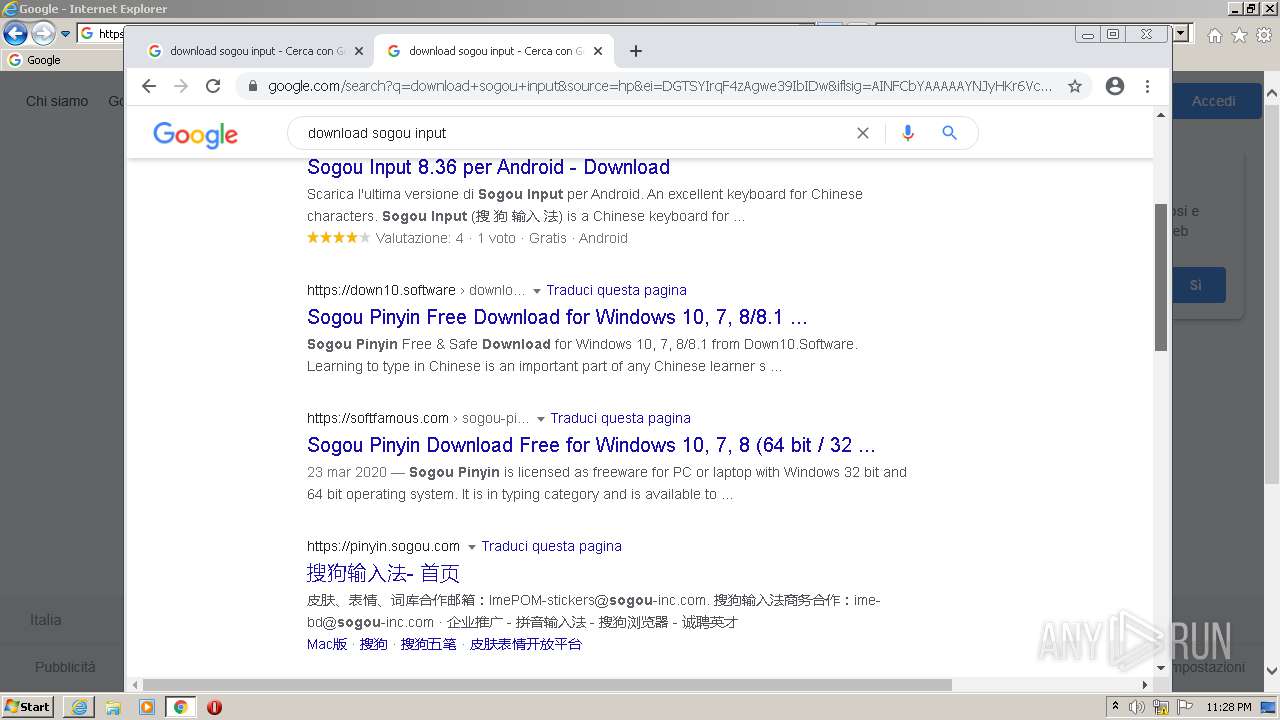Click the vertical scrollbar thumb

[1161, 277]
